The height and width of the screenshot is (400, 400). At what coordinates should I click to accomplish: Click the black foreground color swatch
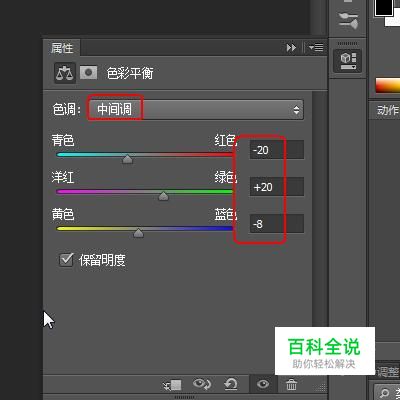tap(384, 7)
